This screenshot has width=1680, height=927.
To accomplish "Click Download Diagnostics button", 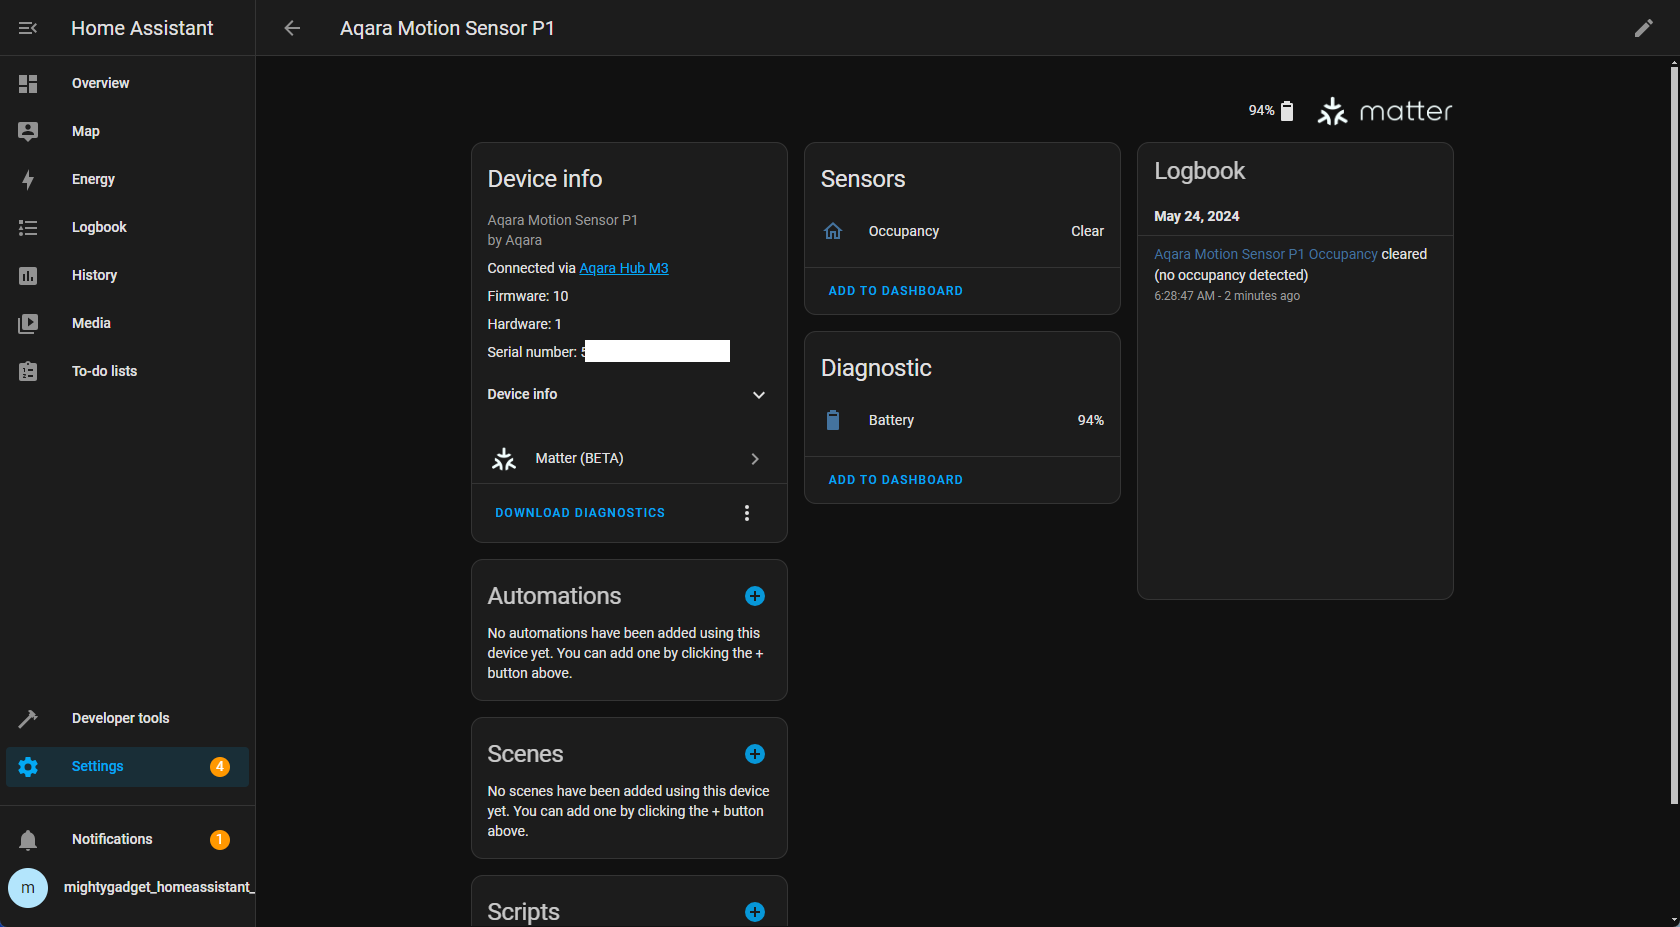I will tap(580, 513).
